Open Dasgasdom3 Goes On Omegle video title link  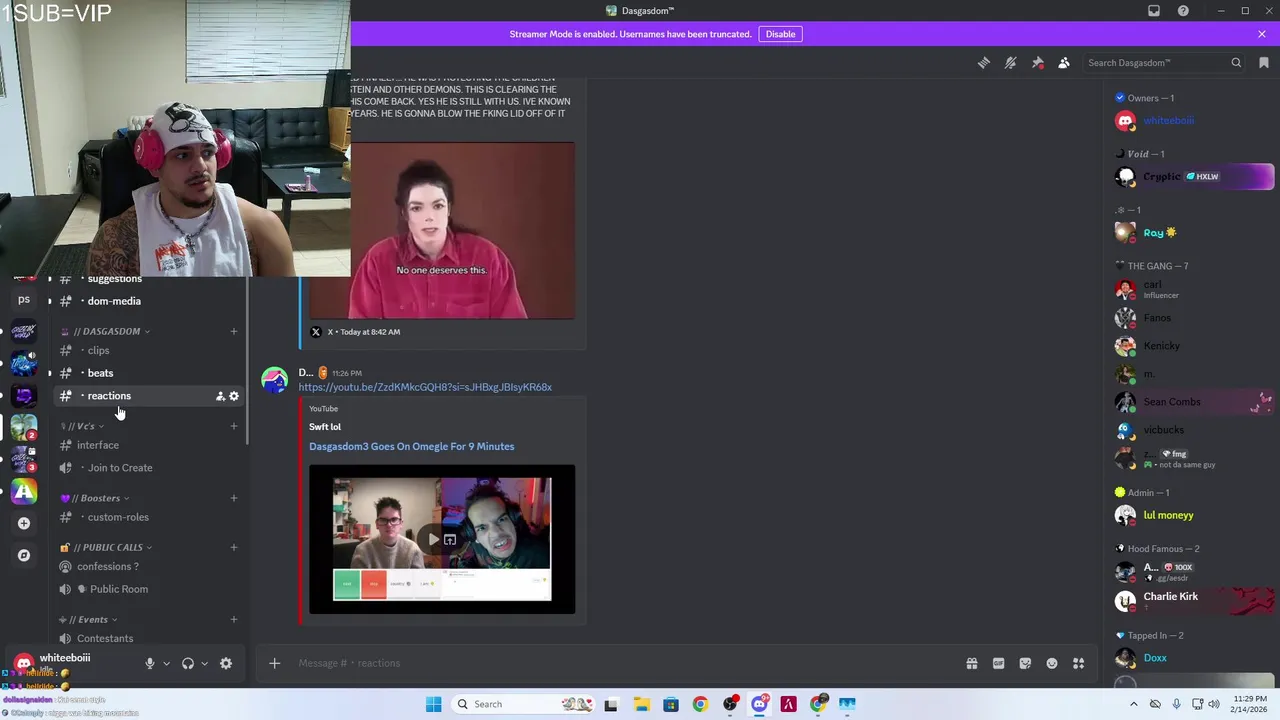click(411, 446)
